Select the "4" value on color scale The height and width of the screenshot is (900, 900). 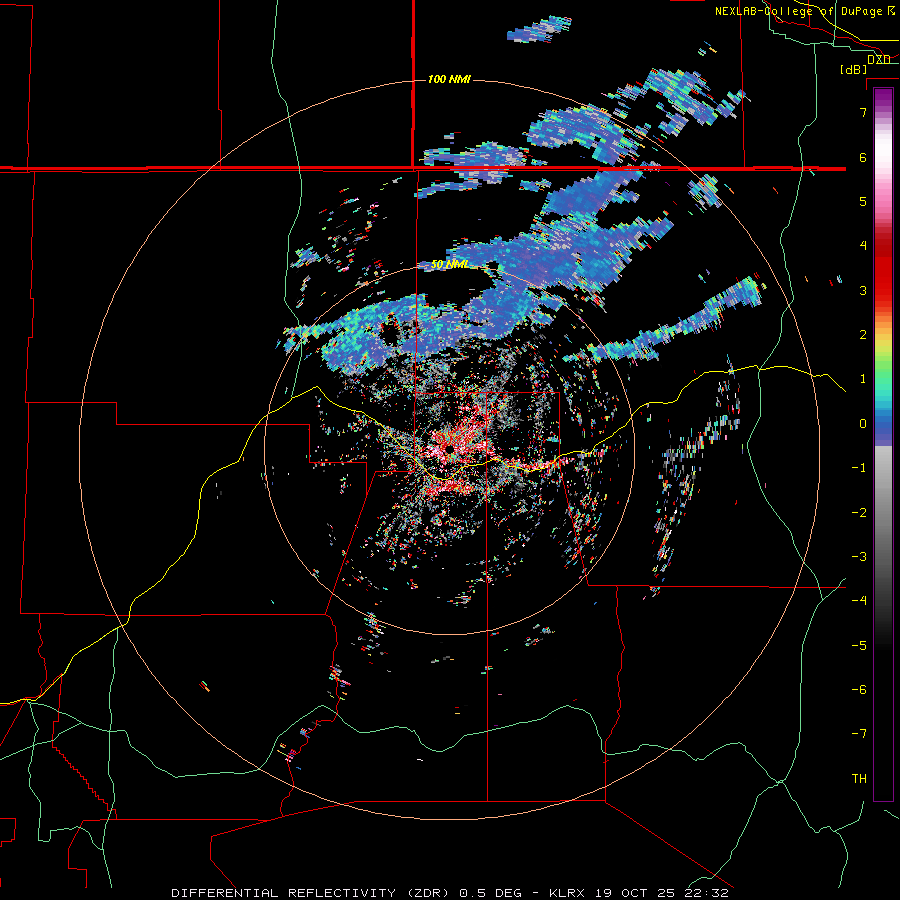point(863,246)
